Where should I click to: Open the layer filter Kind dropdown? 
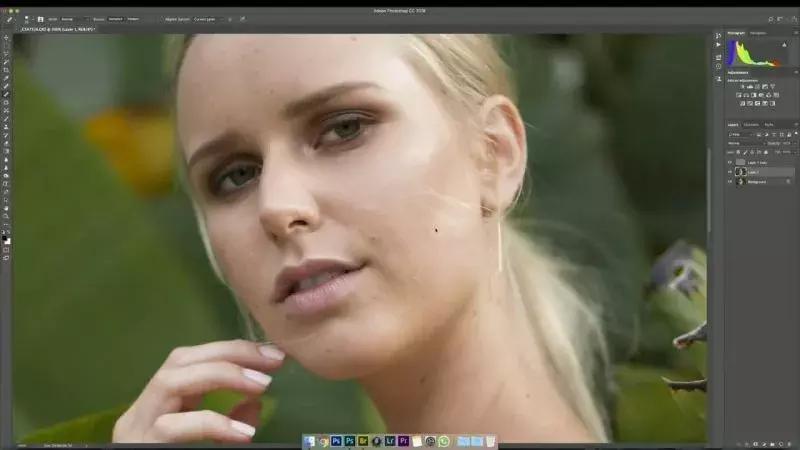[740, 135]
